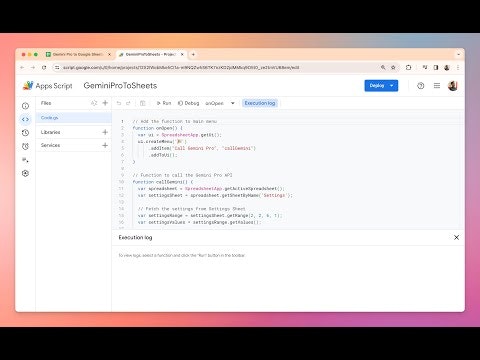Bookmark this page with the star
Screen dimensions: 480x360
[x=393, y=68]
